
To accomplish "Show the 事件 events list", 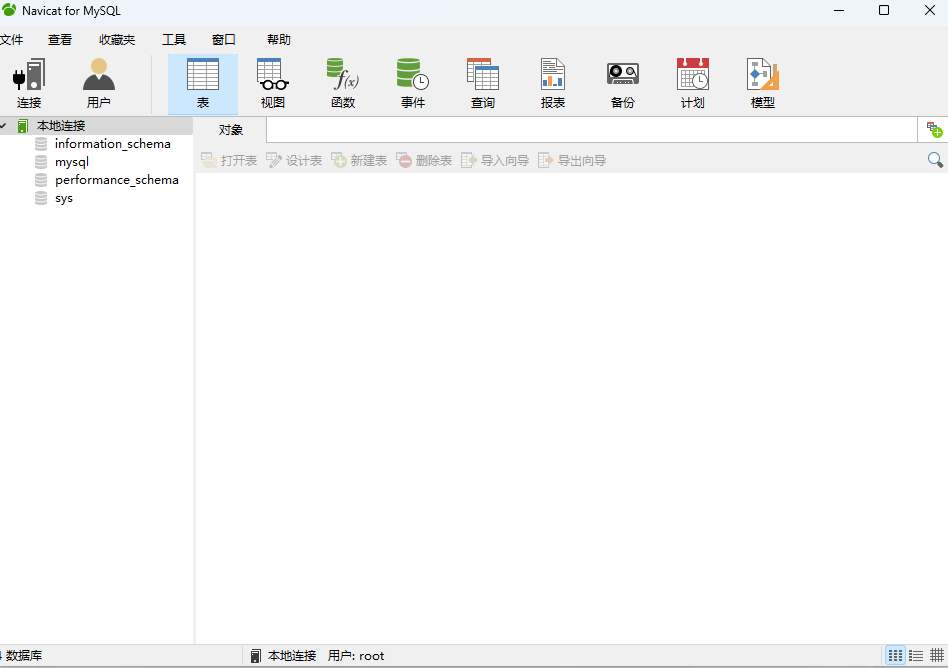I will [413, 83].
